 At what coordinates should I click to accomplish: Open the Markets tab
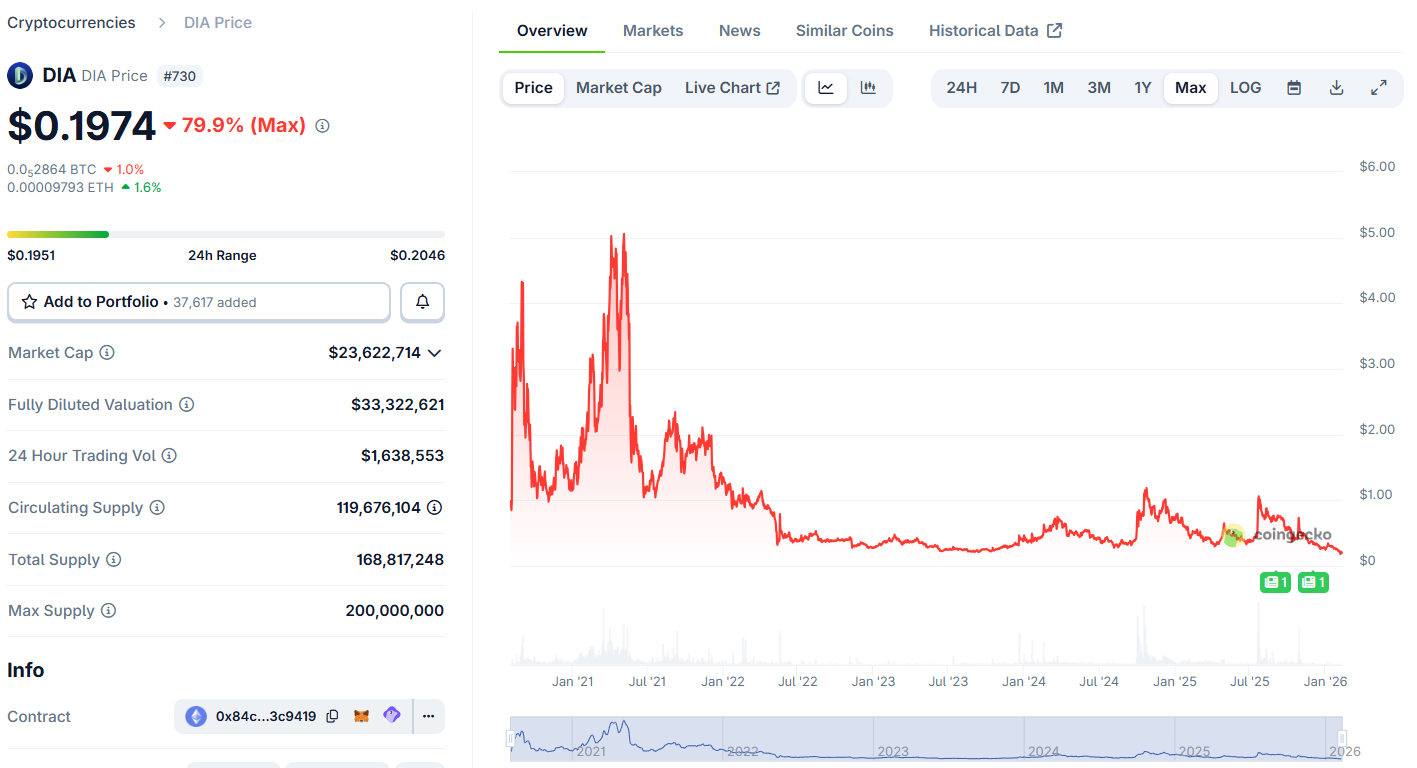(x=653, y=31)
